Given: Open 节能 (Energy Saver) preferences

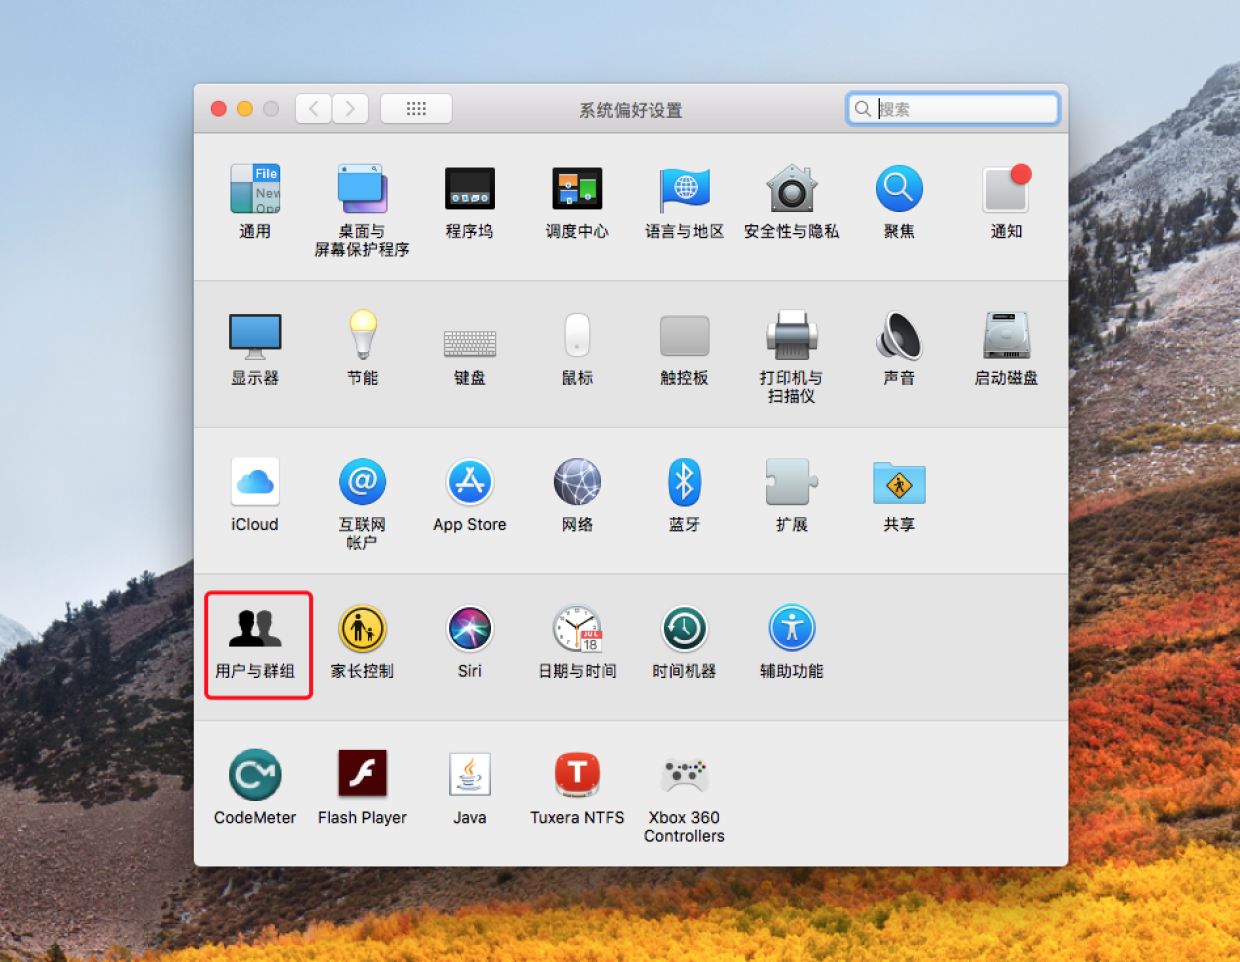Looking at the screenshot, I should tap(362, 348).
